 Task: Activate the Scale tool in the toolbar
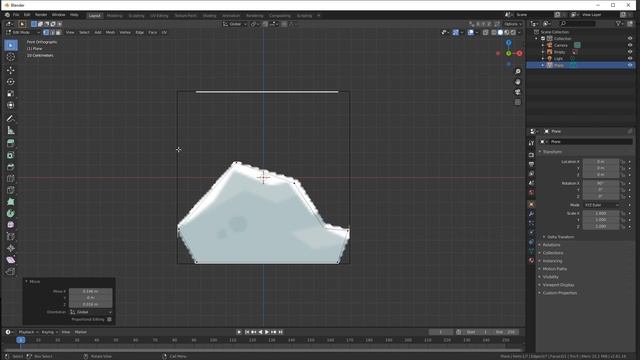11,93
